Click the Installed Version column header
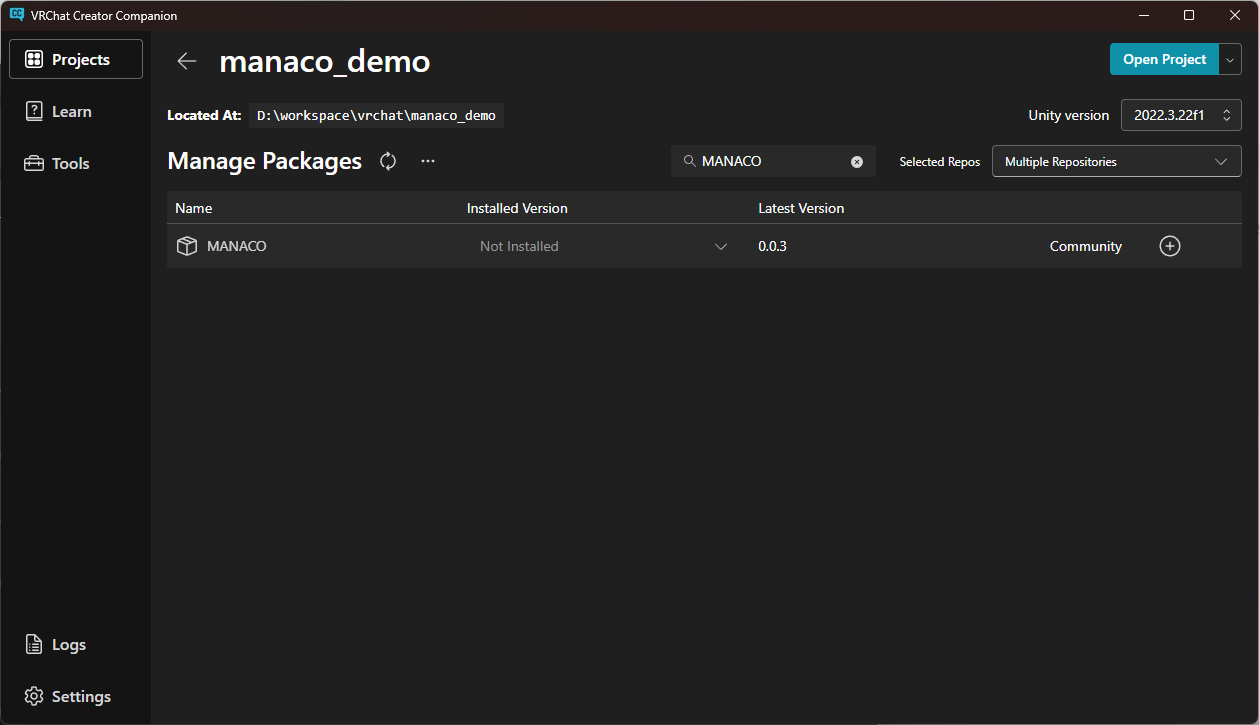Viewport: 1259px width, 725px height. 517,208
